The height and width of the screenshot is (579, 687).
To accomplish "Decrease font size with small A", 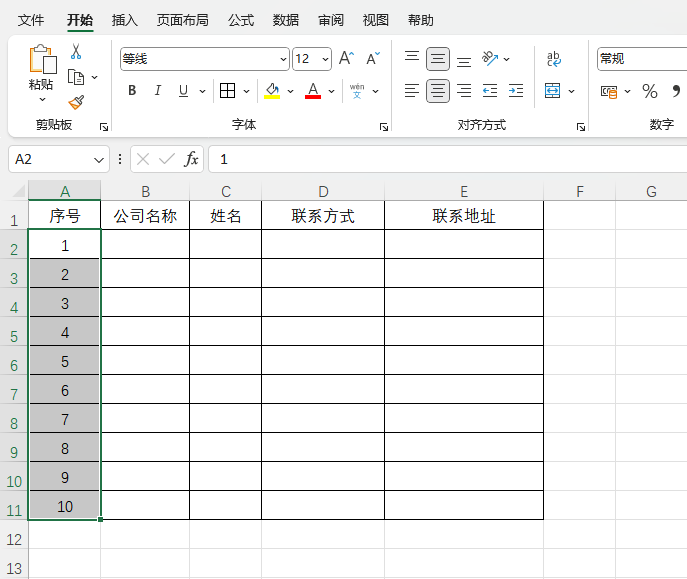I will (x=373, y=58).
